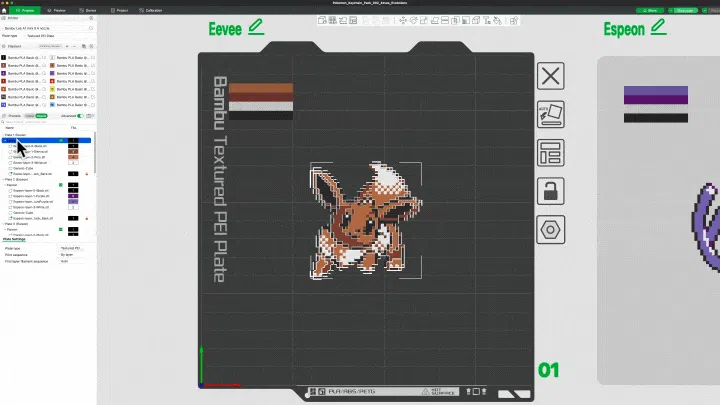Activate the Move tool icon
720x405 pixels.
(x=403, y=20)
